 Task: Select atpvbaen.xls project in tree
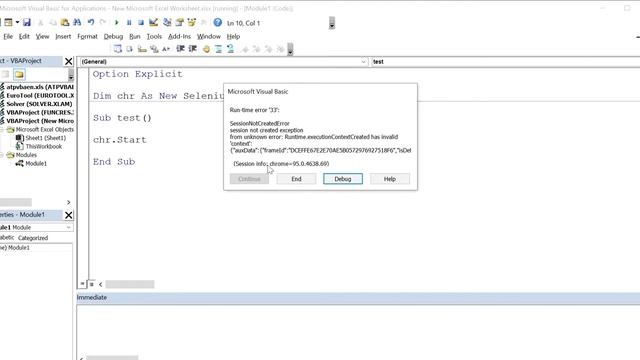(x=40, y=87)
